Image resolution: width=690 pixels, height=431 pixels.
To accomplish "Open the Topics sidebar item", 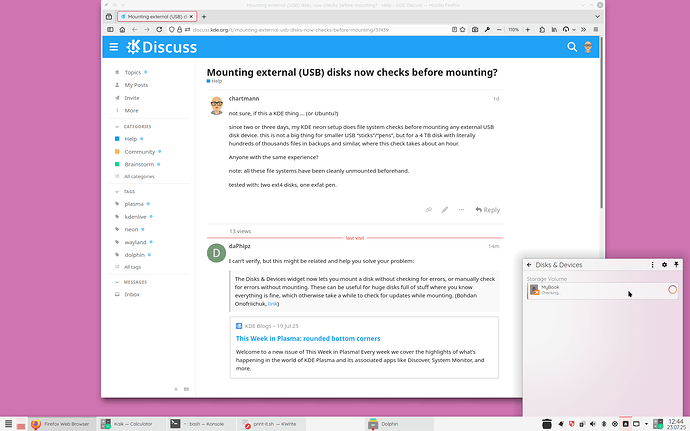I will click(x=132, y=72).
